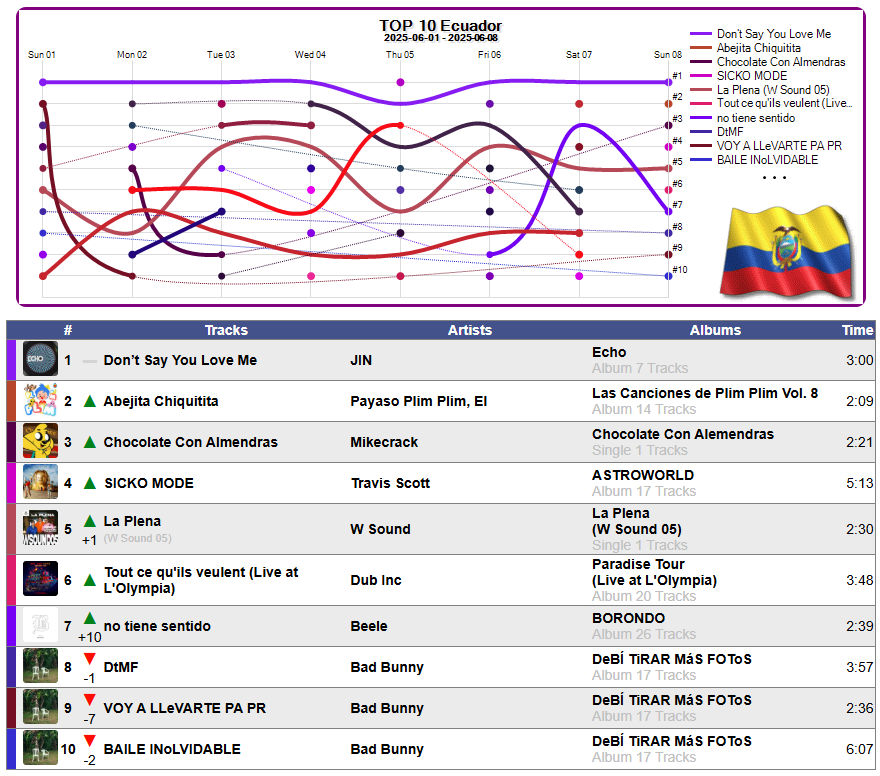
Task: Click the BAILE INoLVIDABLE blue color bar
Action: point(11,749)
